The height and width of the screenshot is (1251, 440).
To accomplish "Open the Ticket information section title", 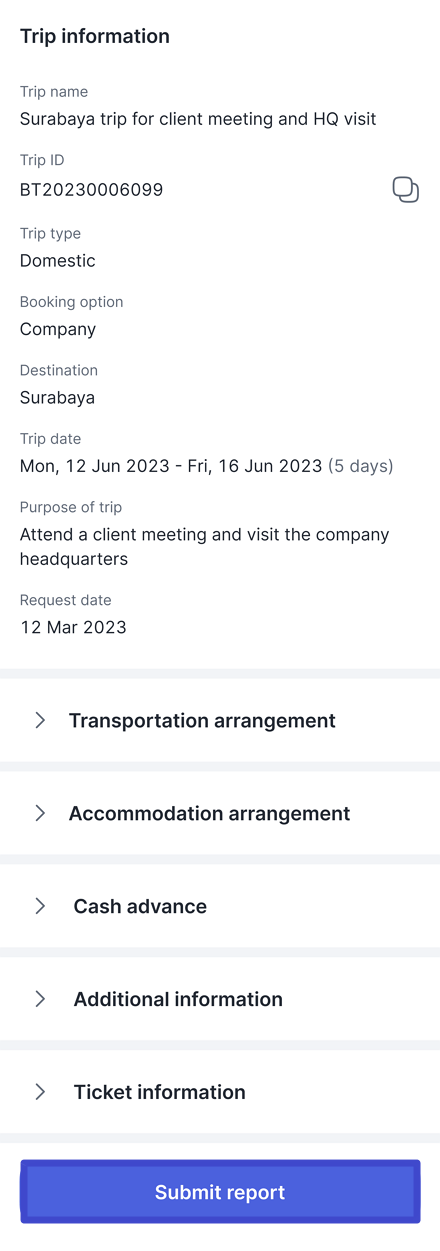I will click(160, 1092).
